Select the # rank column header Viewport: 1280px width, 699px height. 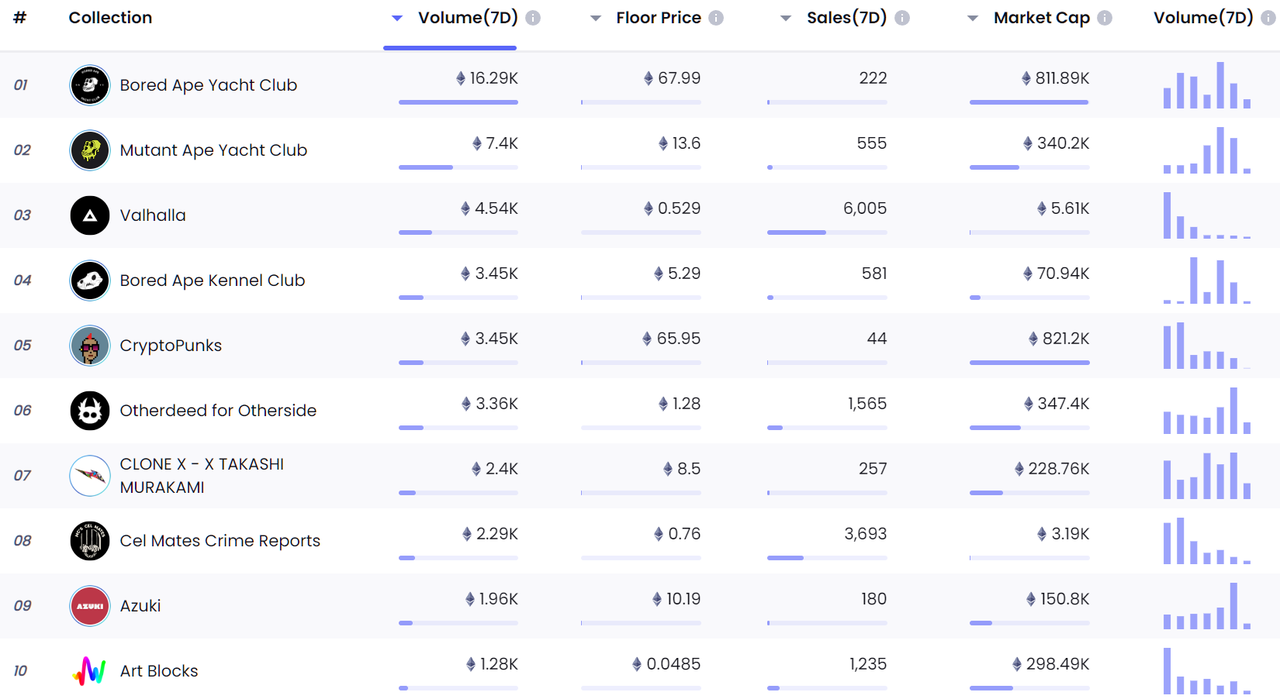click(x=20, y=18)
